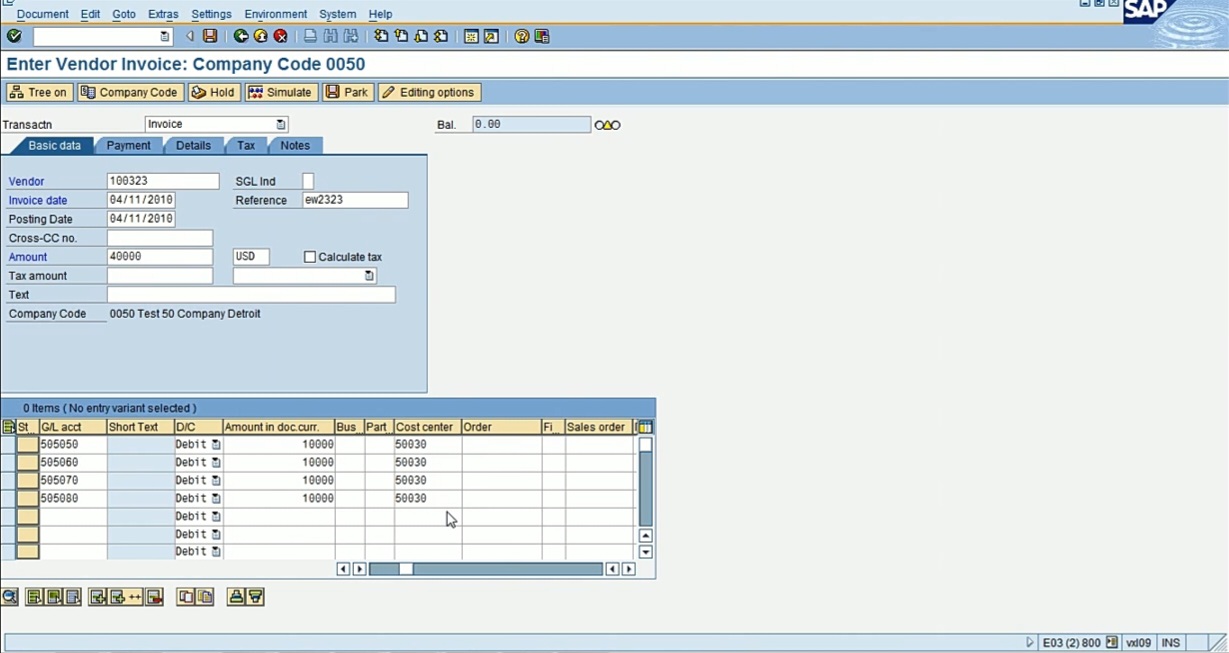The image size is (1229, 653).
Task: Click the Sort ascending icon below table
Action: click(x=236, y=597)
